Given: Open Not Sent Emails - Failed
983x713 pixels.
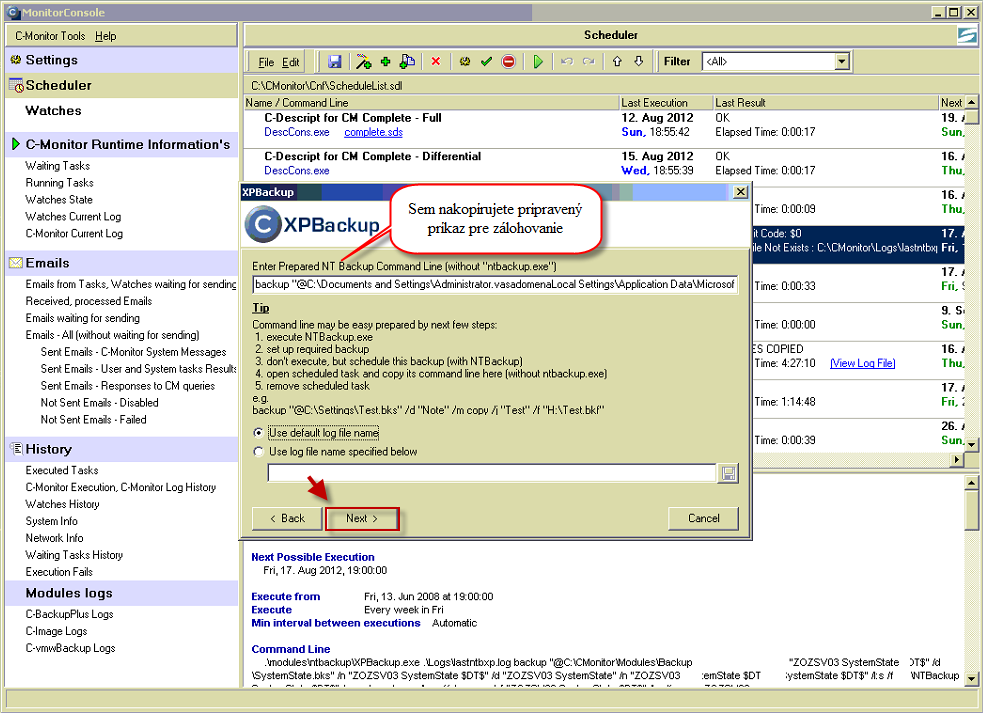Looking at the screenshot, I should pyautogui.click(x=93, y=420).
